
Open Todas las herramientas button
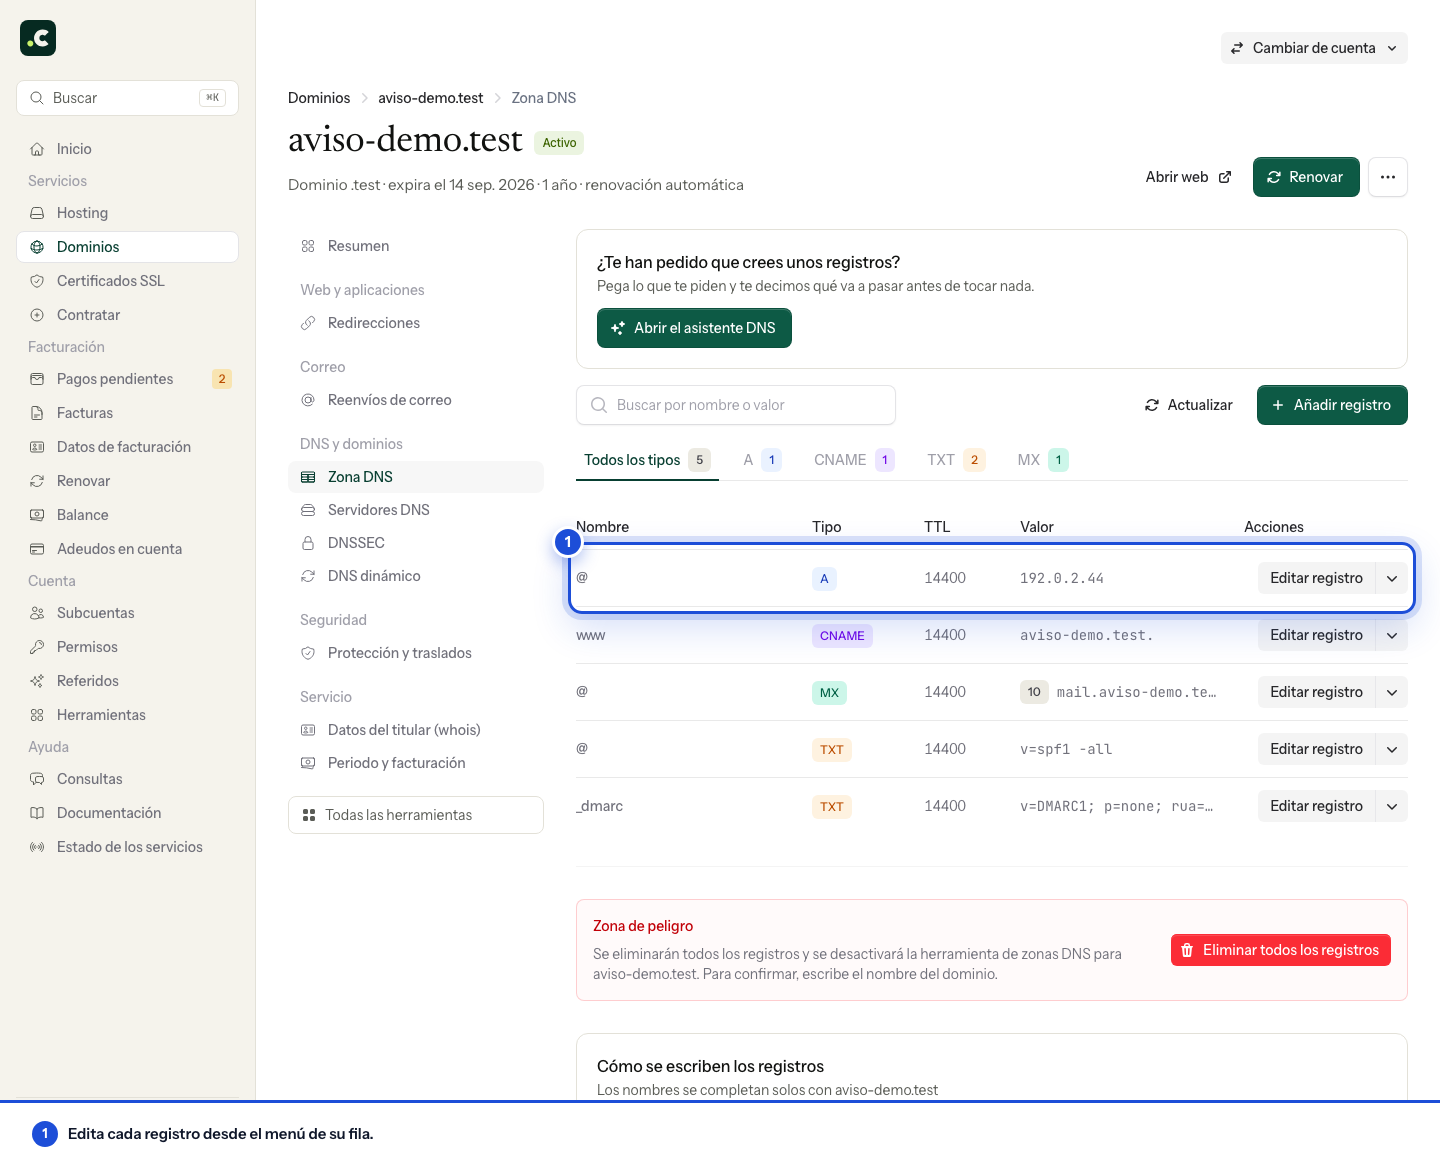pos(416,815)
